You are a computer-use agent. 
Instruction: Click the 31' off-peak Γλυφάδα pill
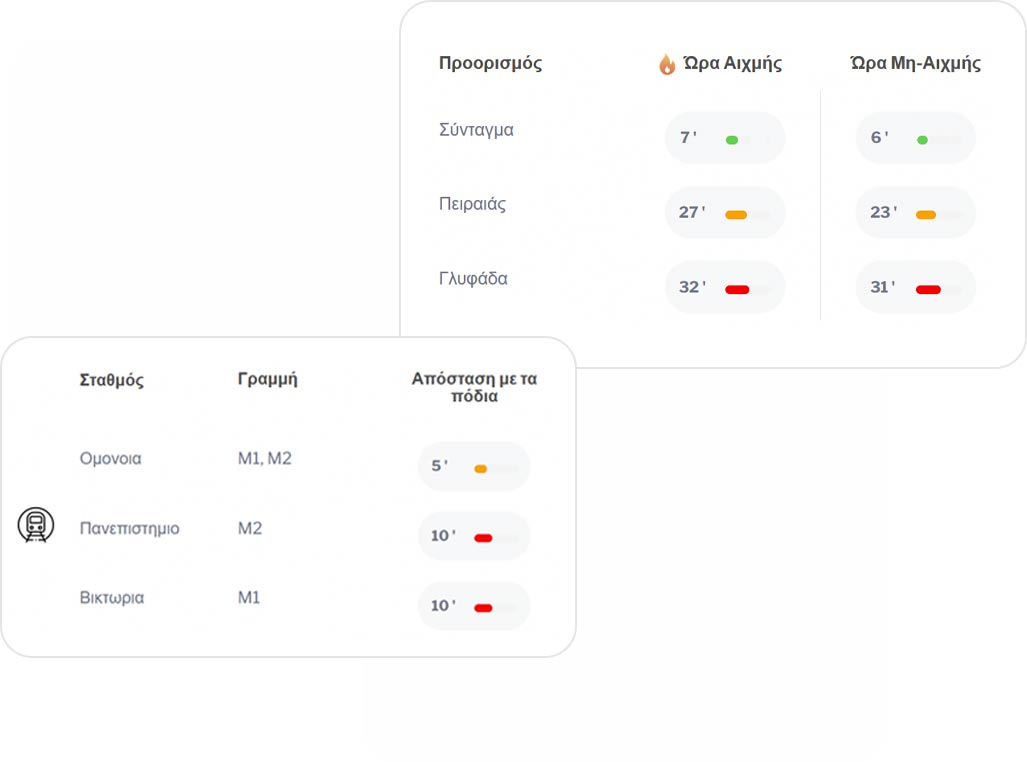pos(916,287)
